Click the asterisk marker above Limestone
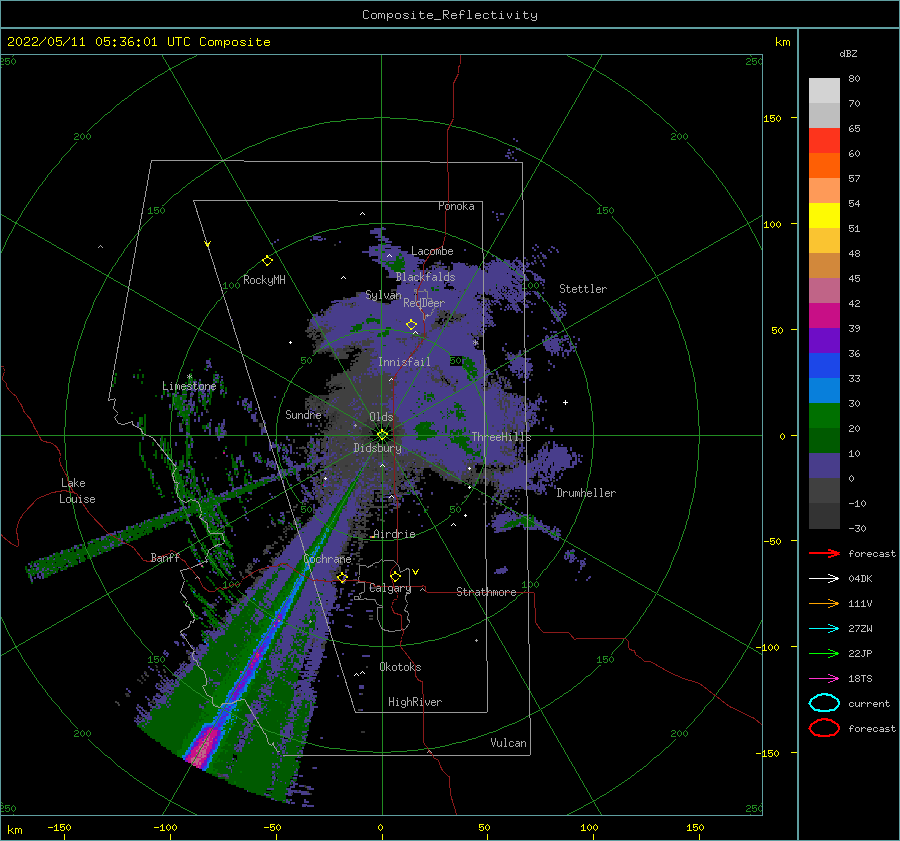Screen dimensions: 900x841 189,377
